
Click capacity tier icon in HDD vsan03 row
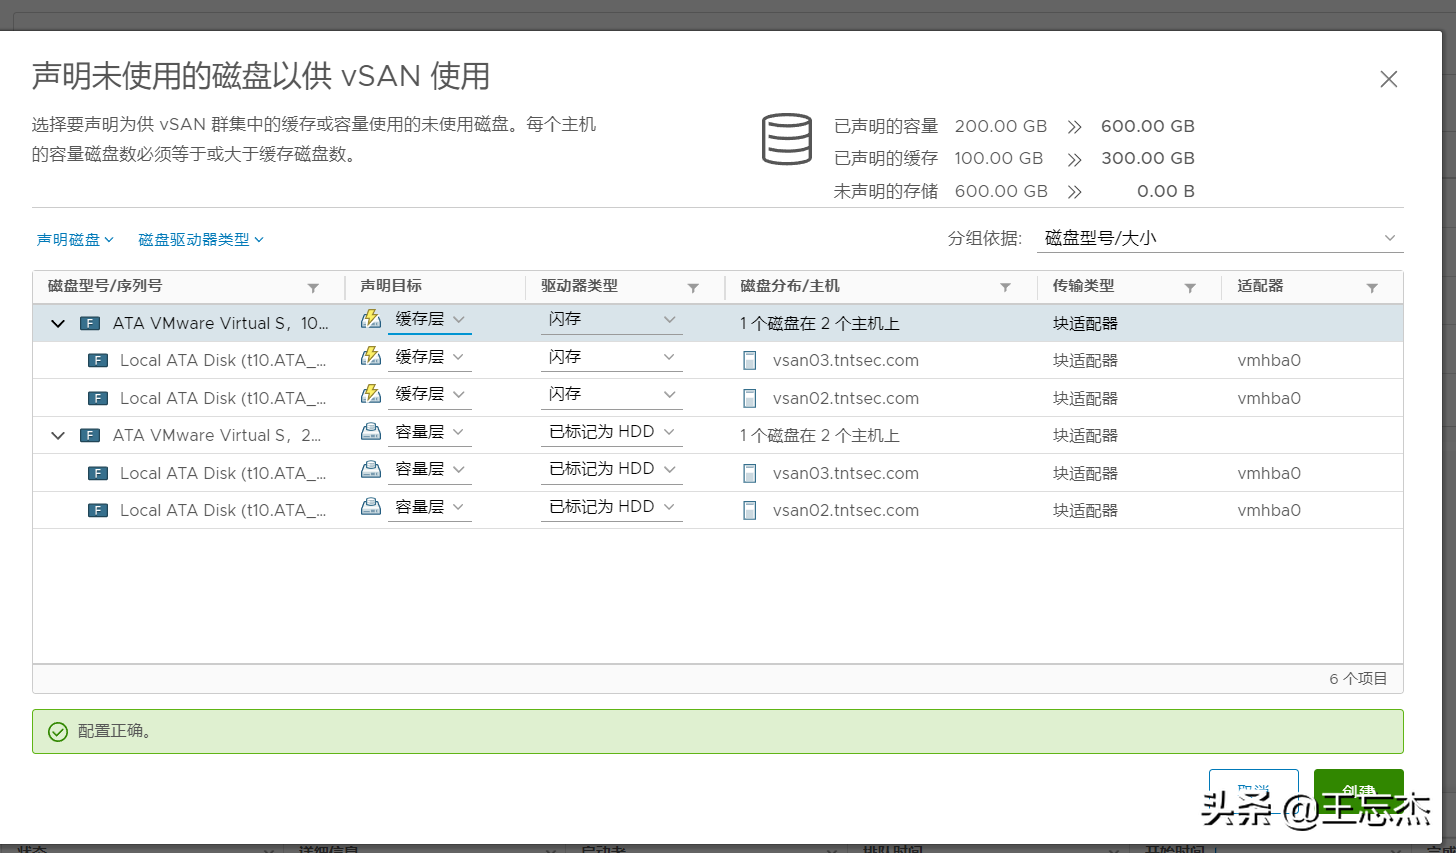coord(371,469)
